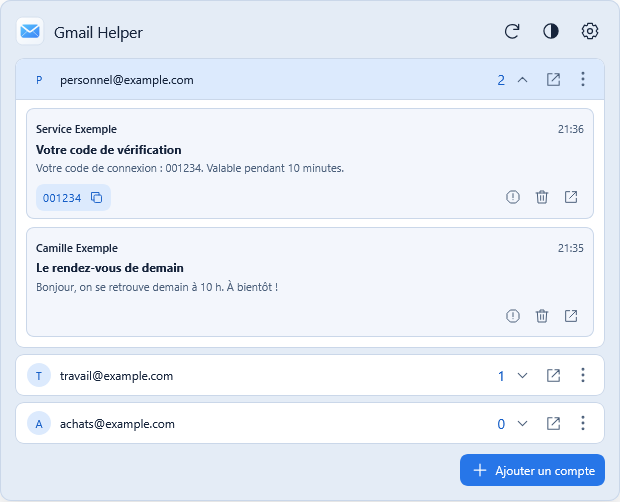620x502 pixels.
Task: Click unread count 1 for travail account
Action: pyautogui.click(x=501, y=376)
